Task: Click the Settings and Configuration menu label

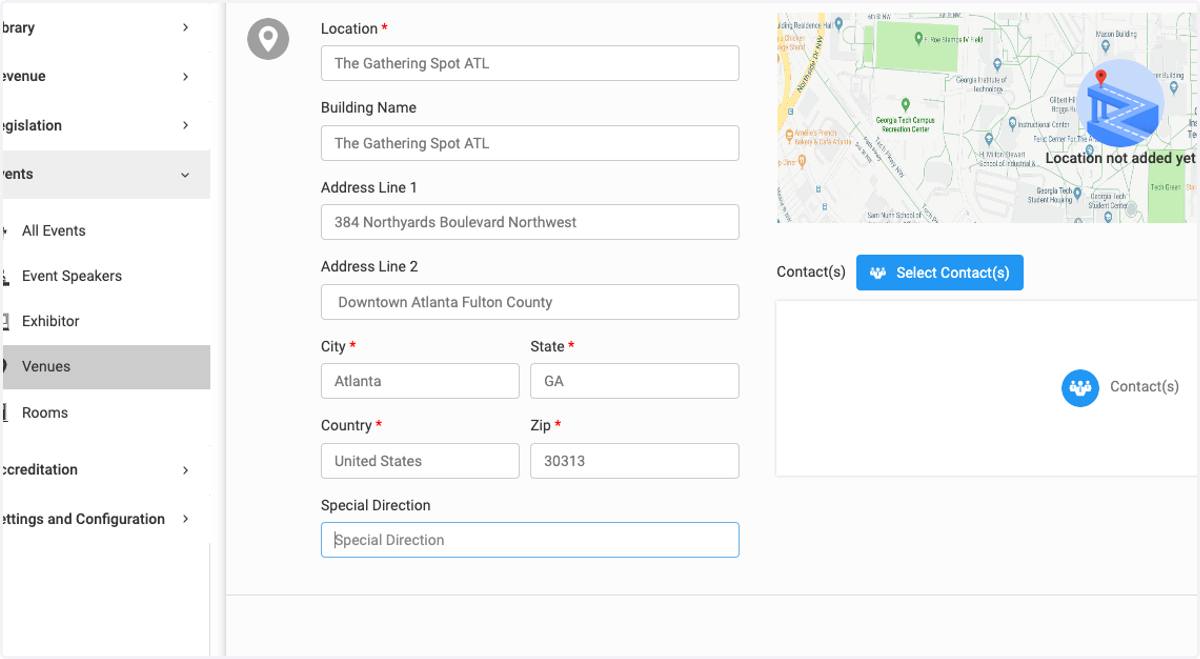Action: pos(83,519)
